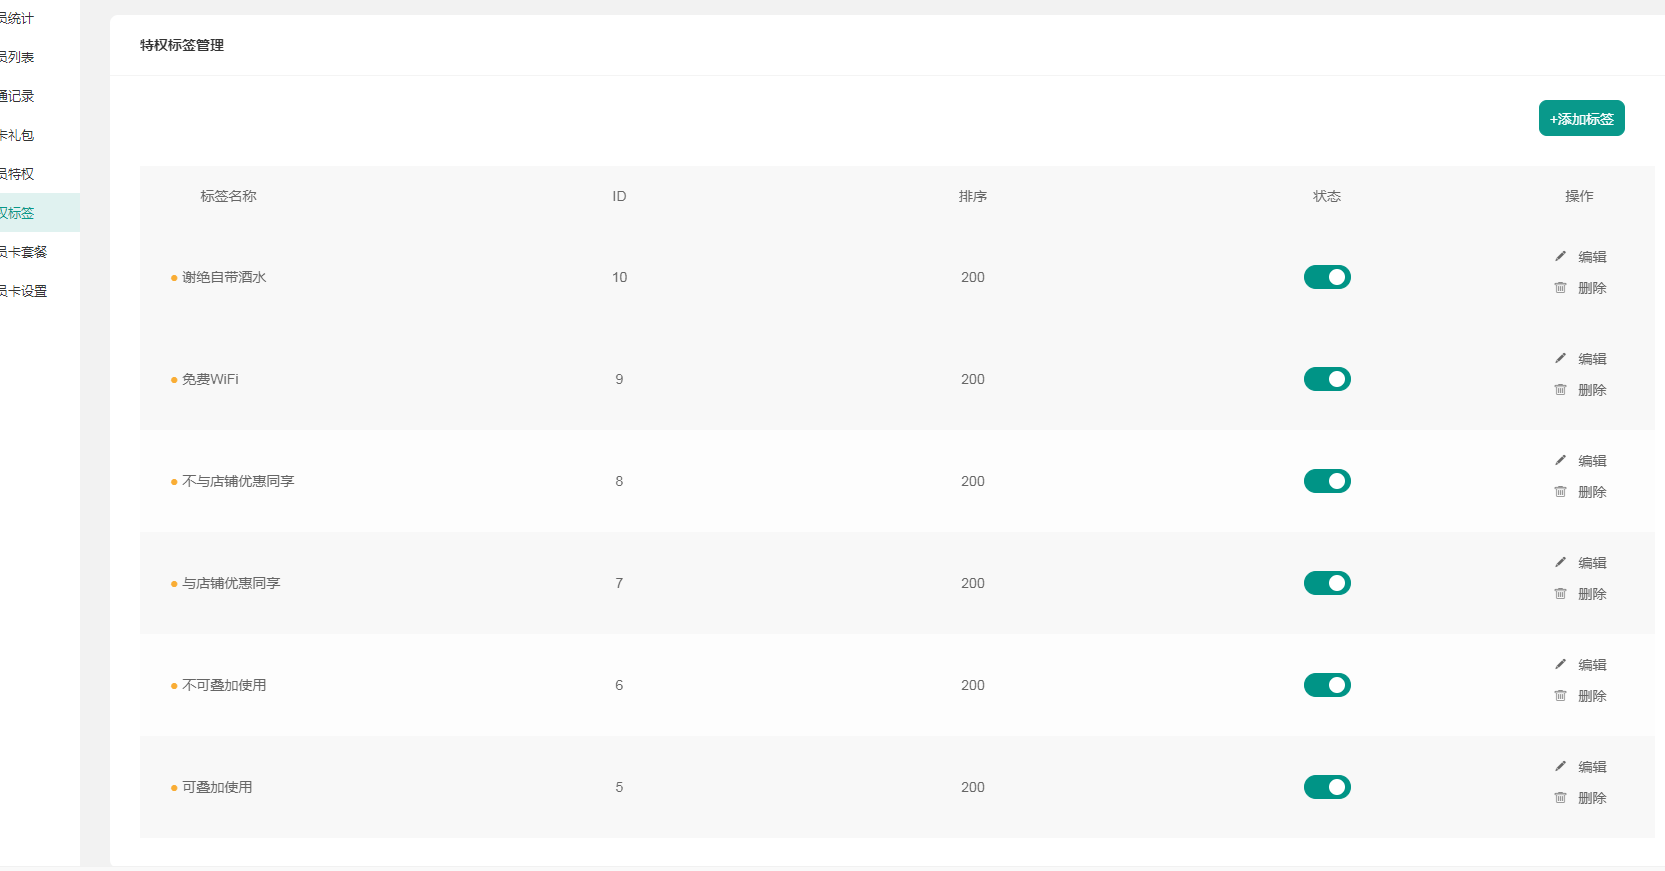Click 编辑 link for 与店铺优惠同享
The width and height of the screenshot is (1665, 871).
click(x=1592, y=563)
